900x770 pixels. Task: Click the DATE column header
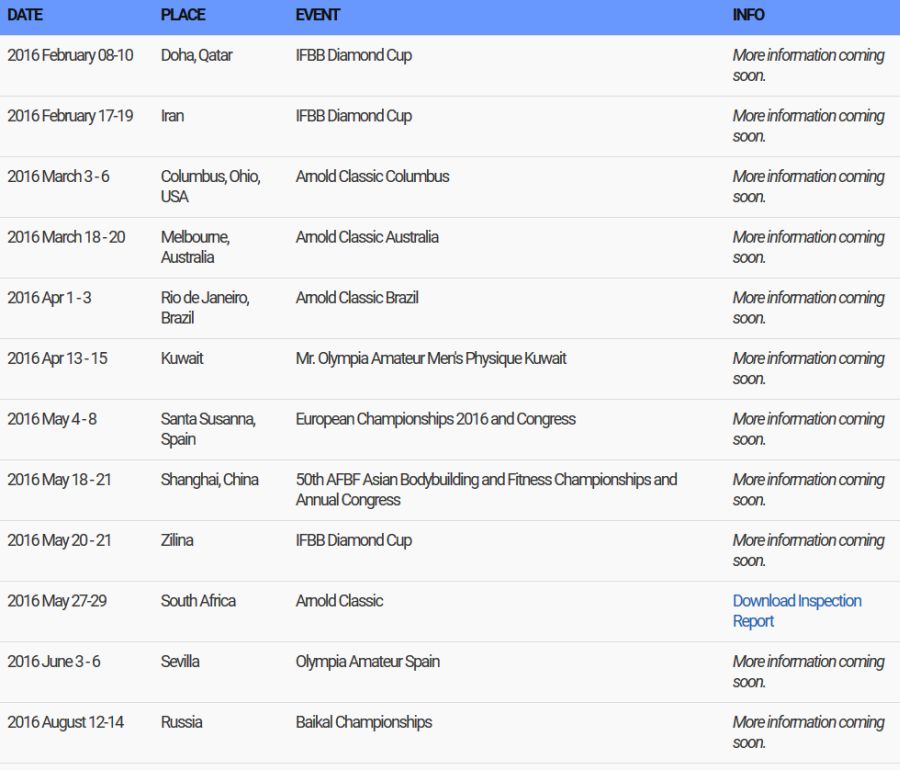[x=25, y=15]
